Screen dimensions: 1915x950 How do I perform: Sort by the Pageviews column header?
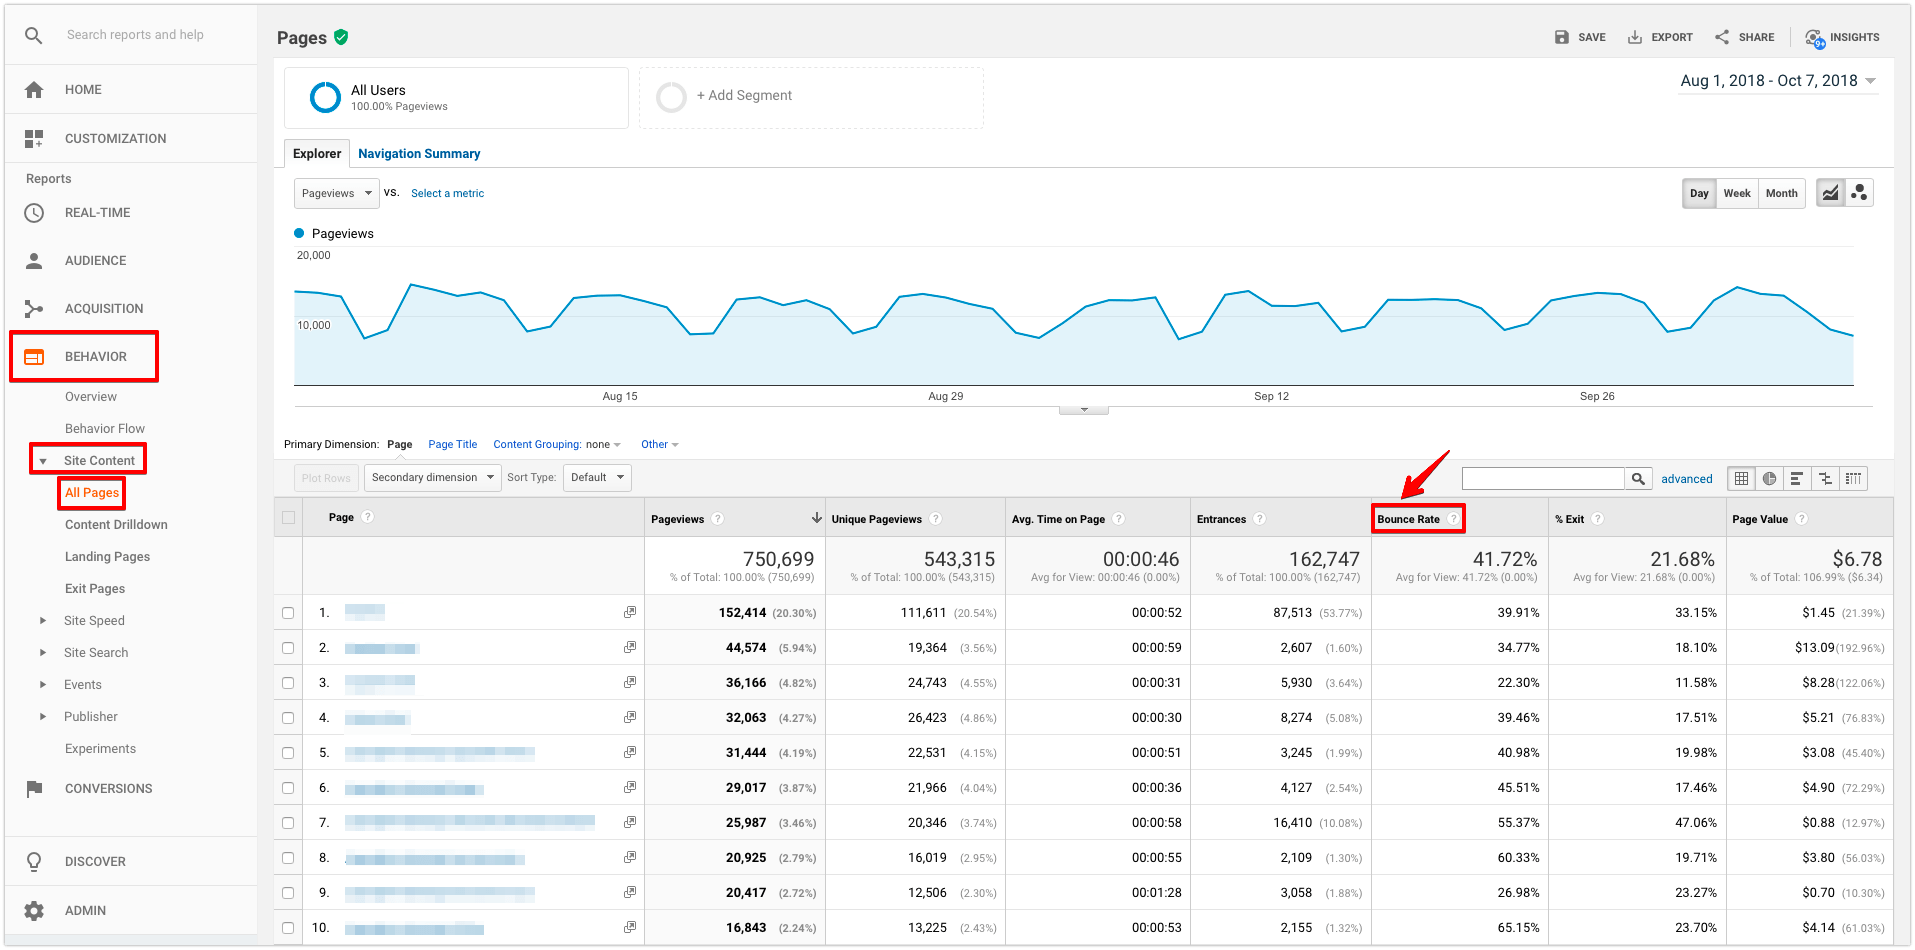[678, 519]
